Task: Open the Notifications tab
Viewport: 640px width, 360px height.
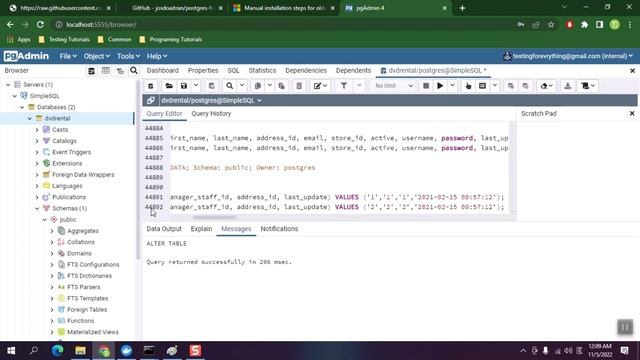Action: coord(279,229)
